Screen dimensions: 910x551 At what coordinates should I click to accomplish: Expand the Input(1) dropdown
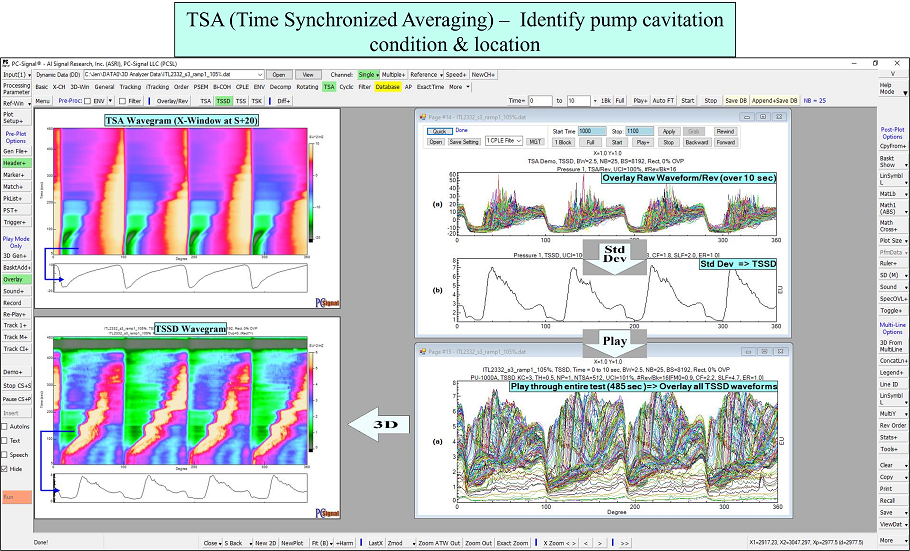pyautogui.click(x=16, y=74)
